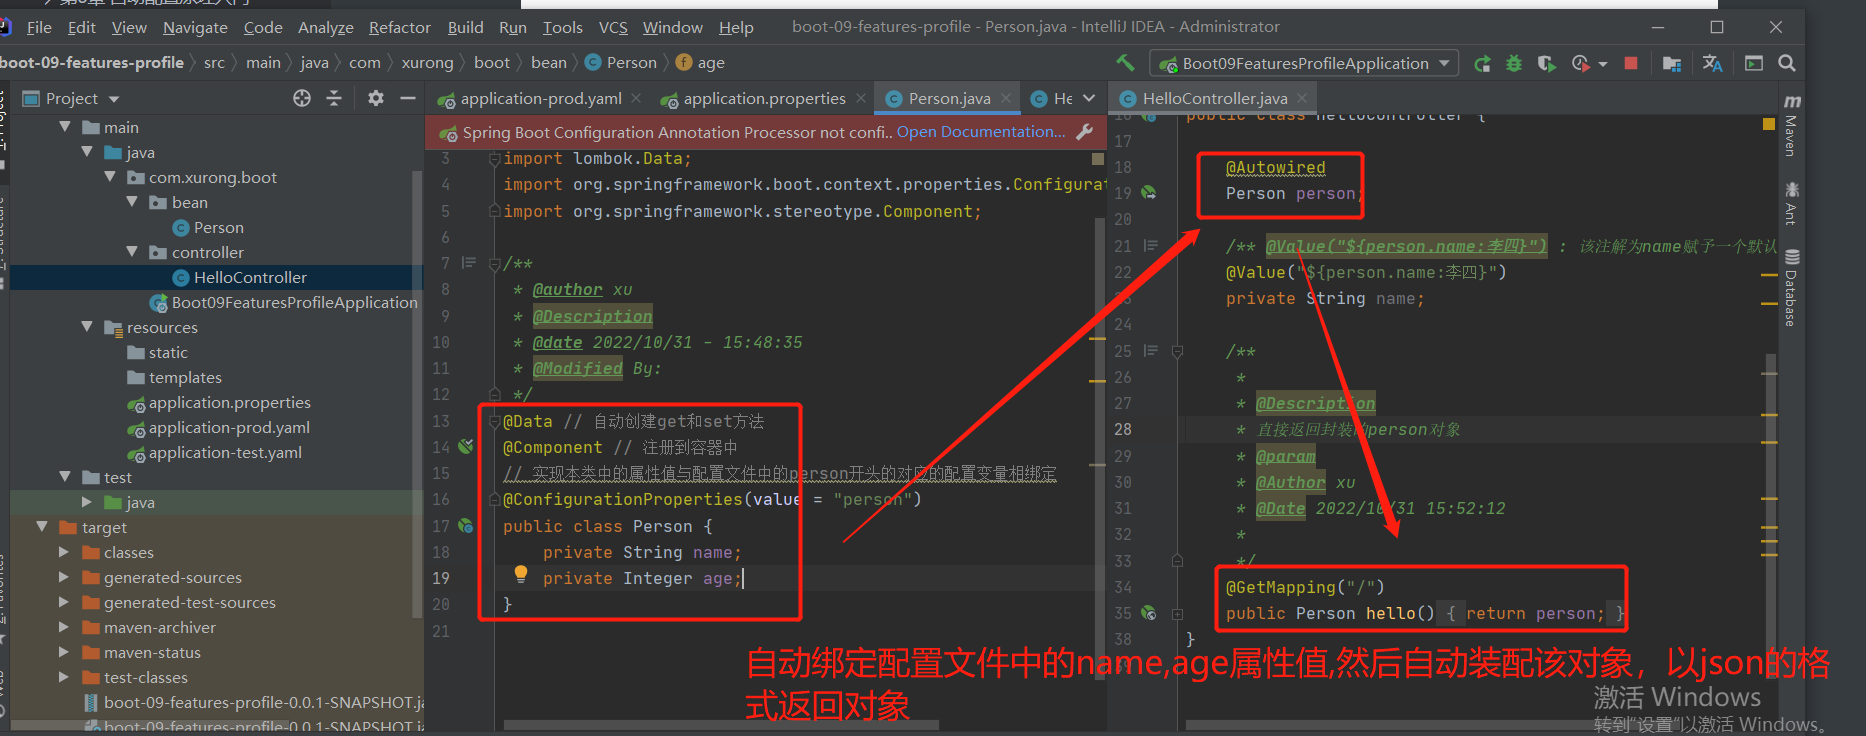Viewport: 1866px width, 736px height.
Task: Open the Maven side panel
Action: point(1791,126)
